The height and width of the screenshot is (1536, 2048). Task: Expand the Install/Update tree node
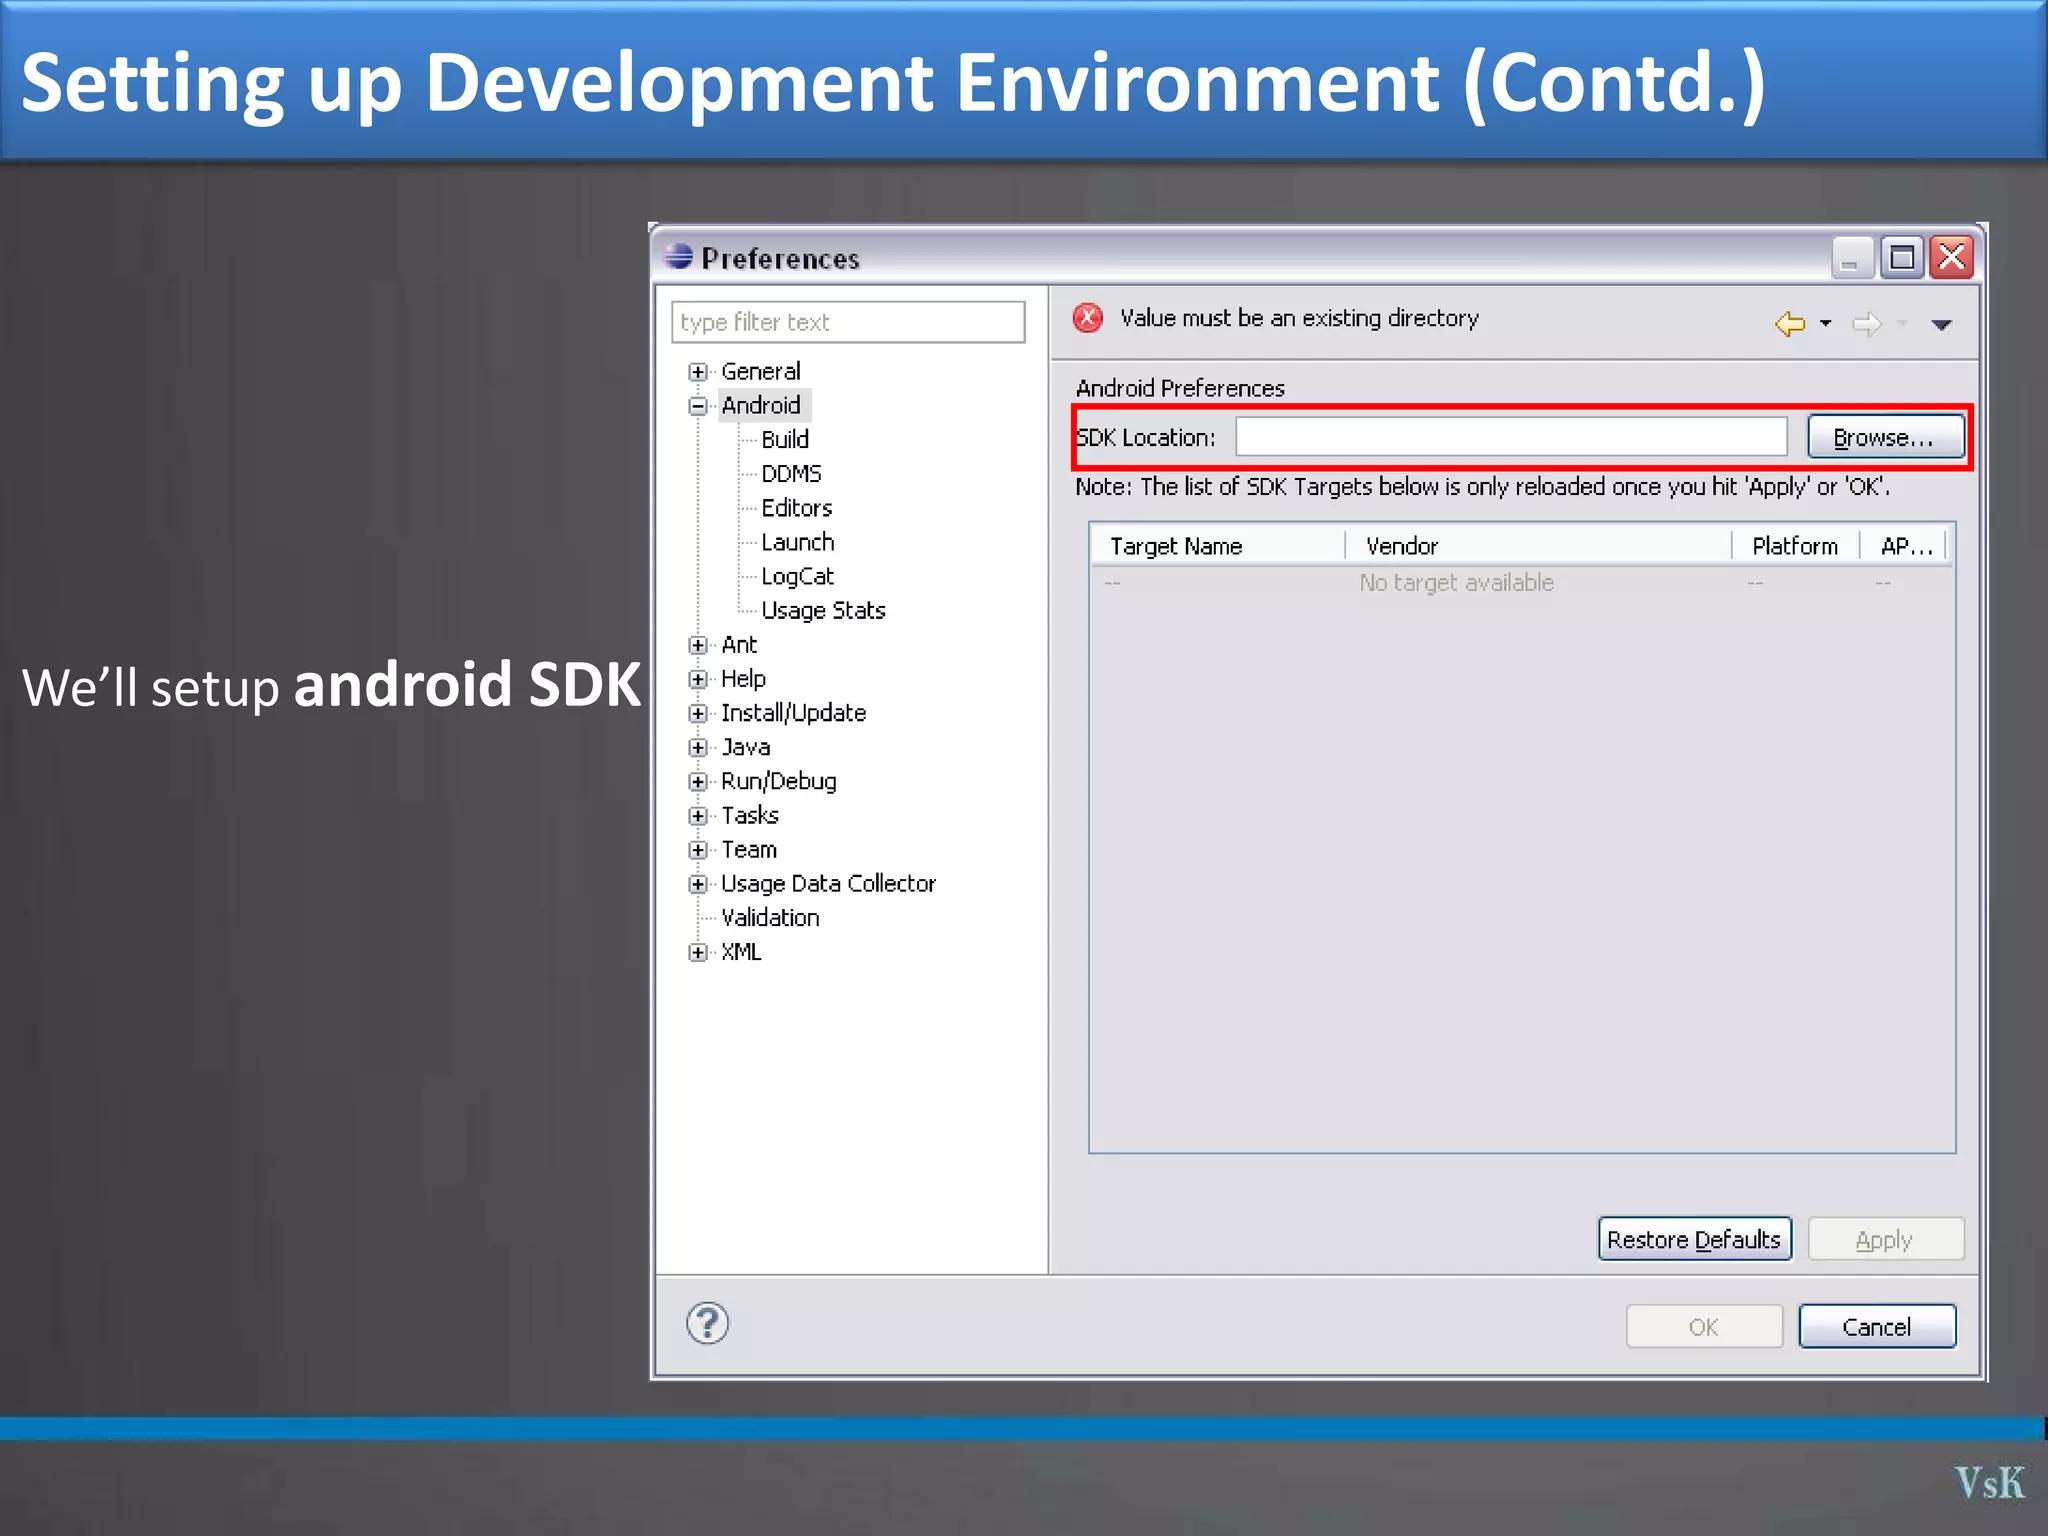tap(698, 713)
